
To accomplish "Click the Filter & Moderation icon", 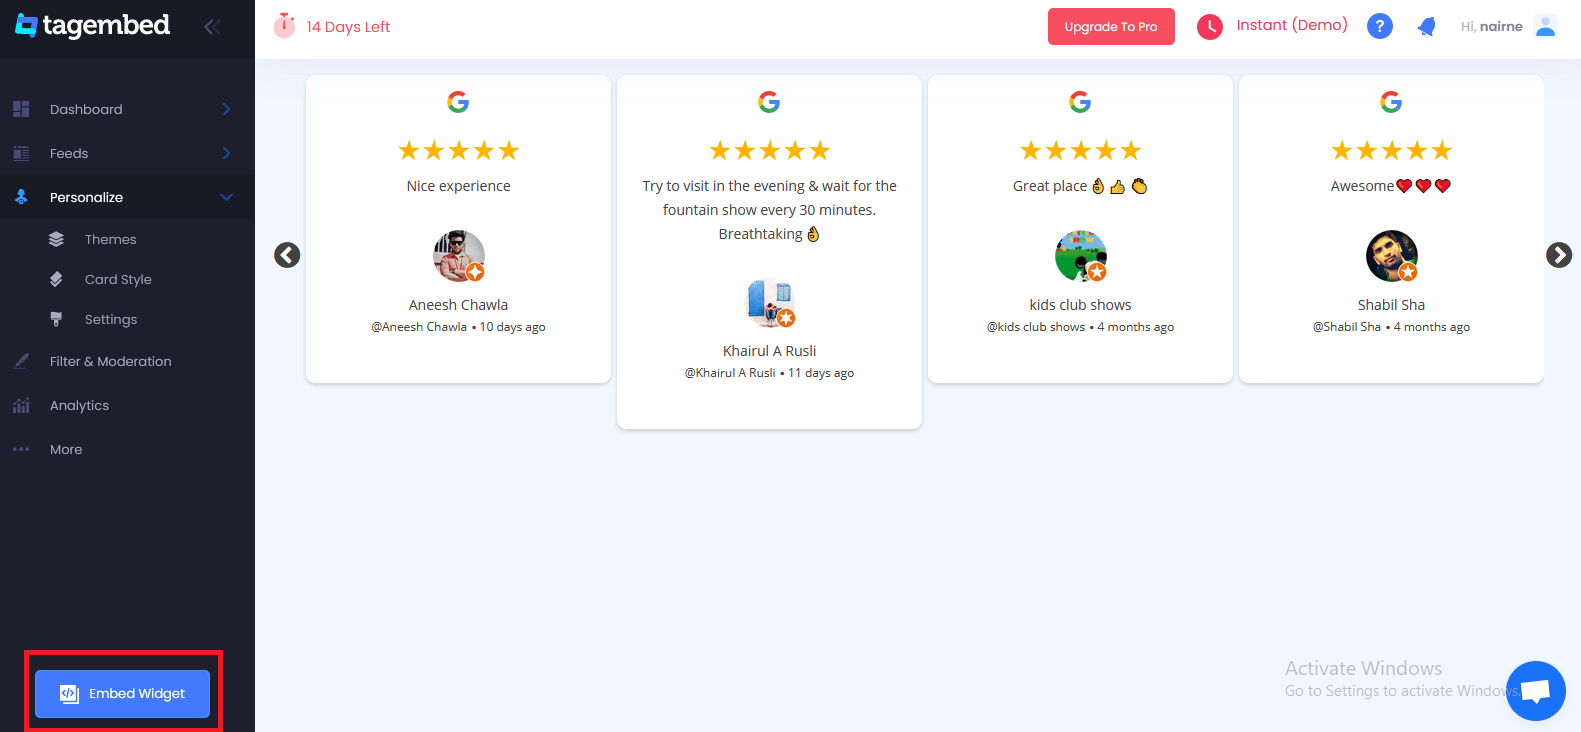I will tap(21, 361).
